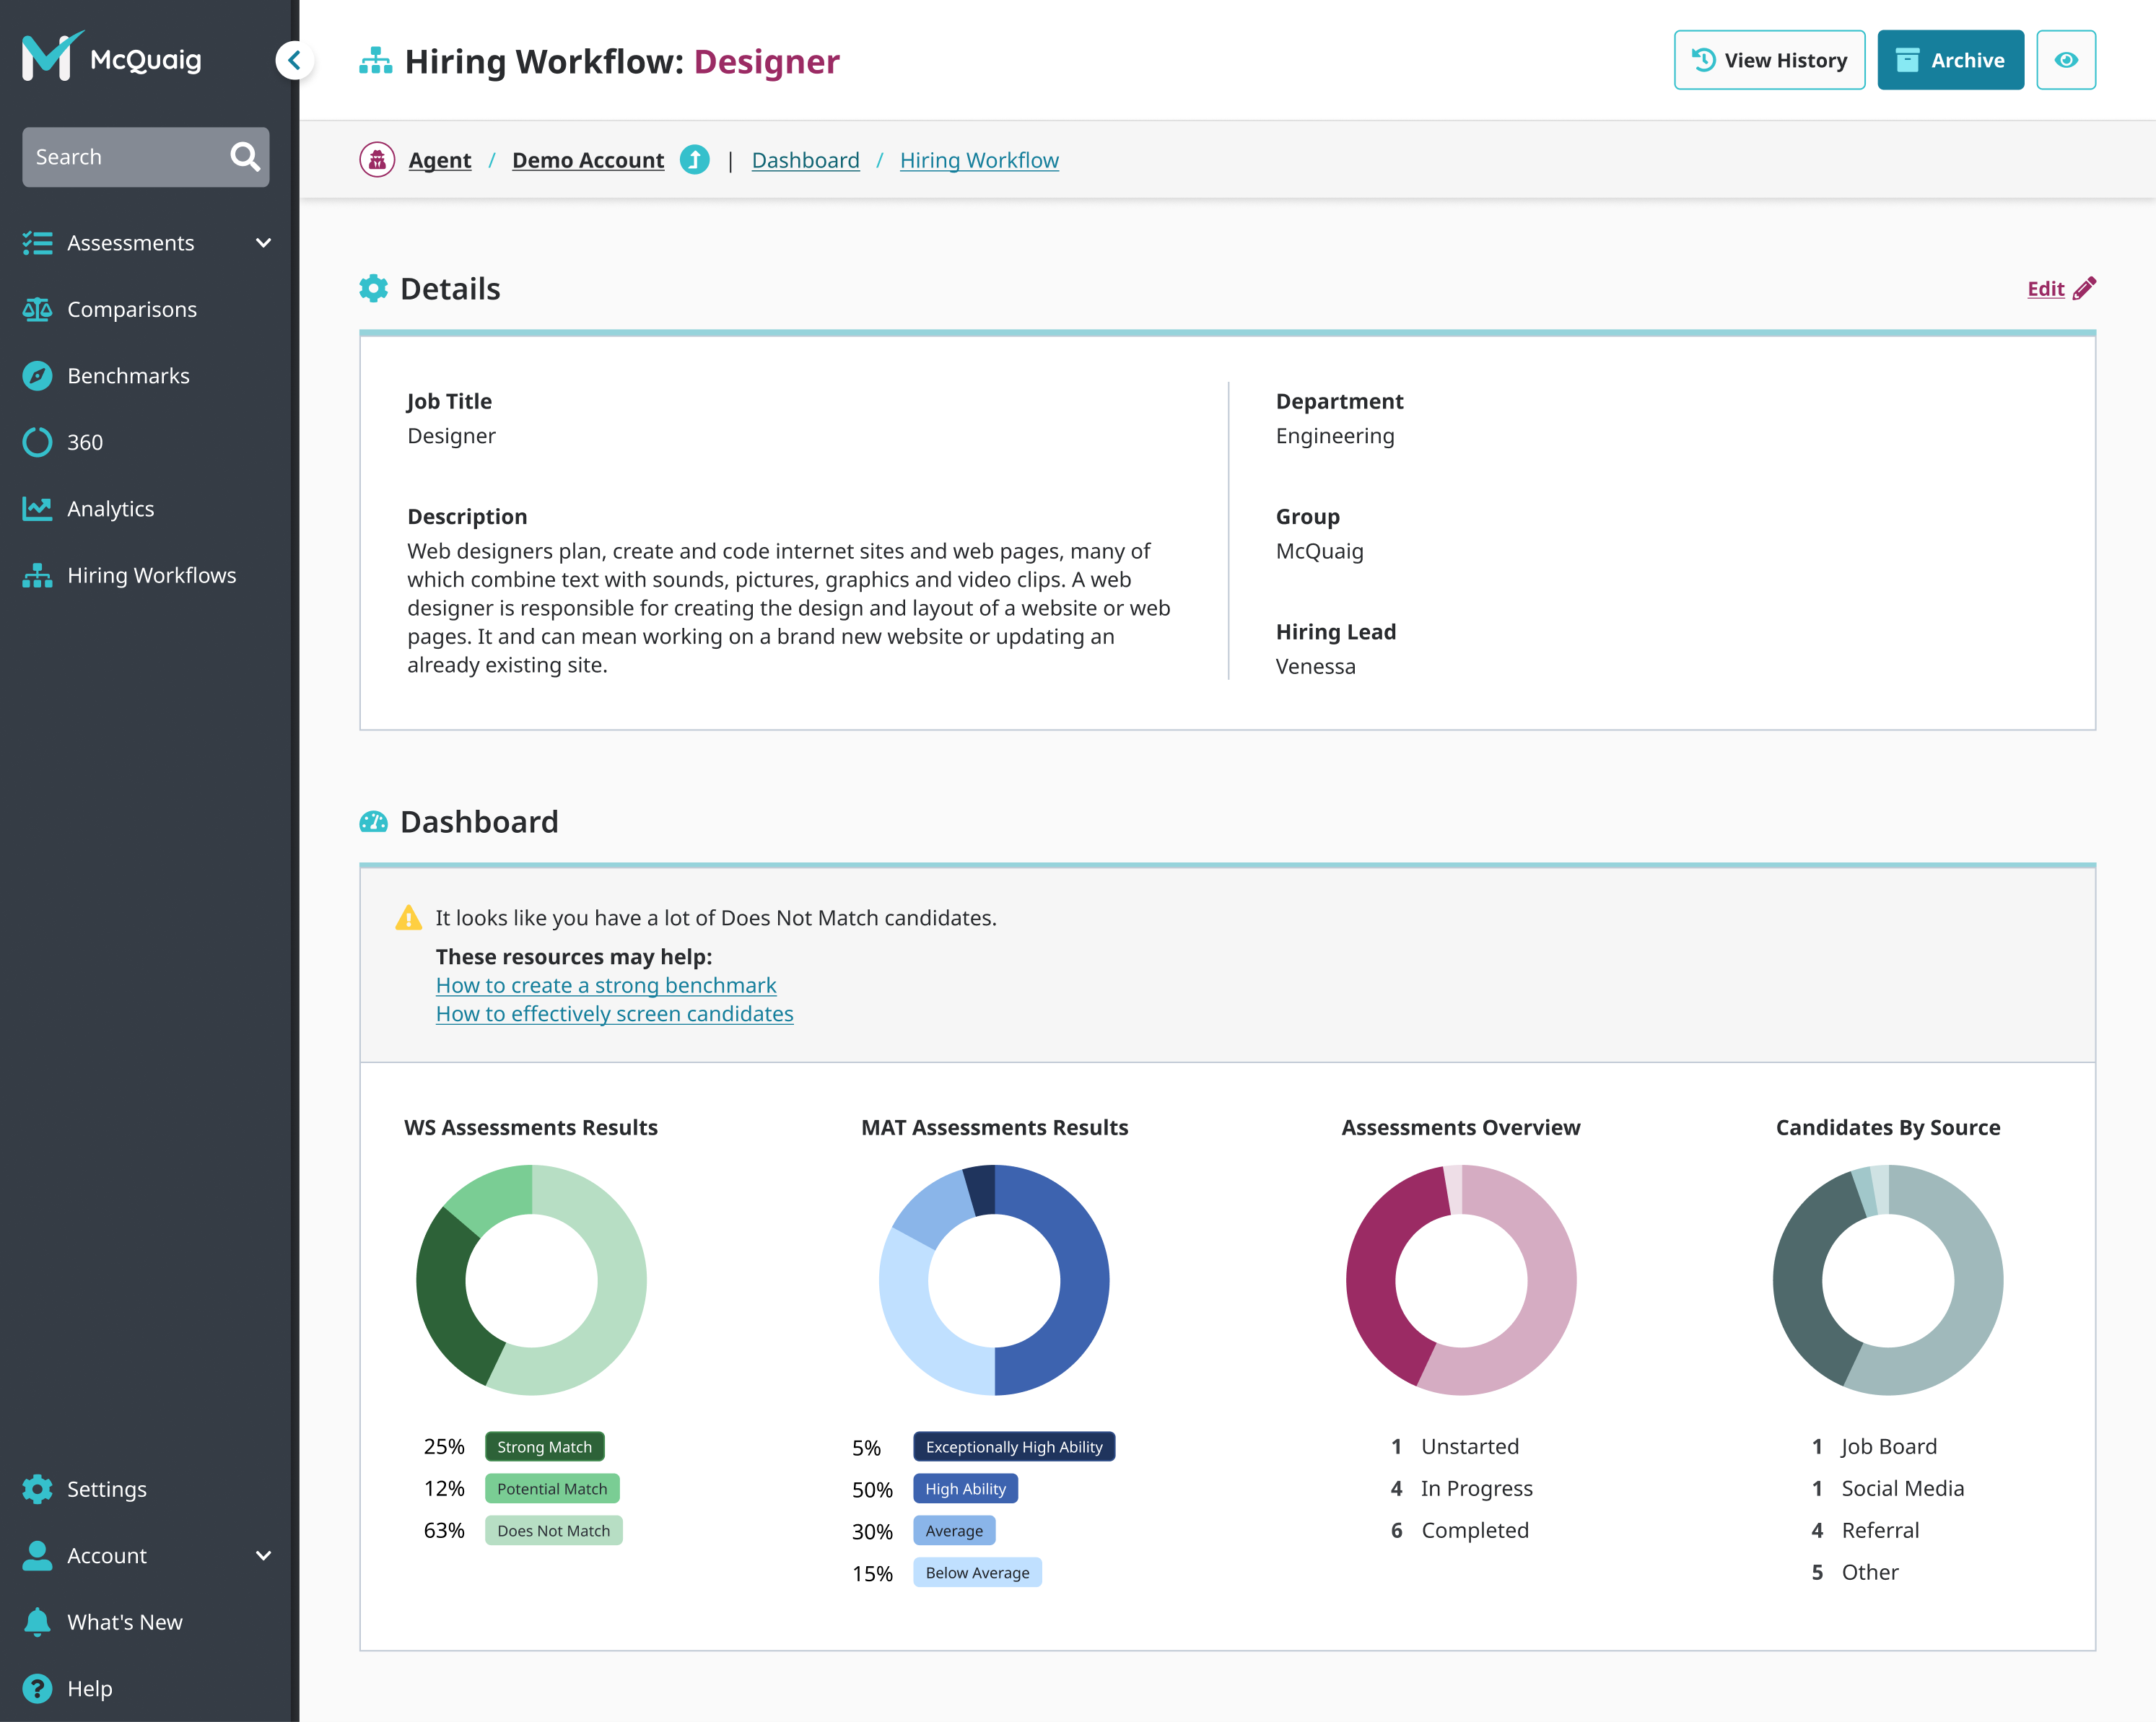Open Help via question mark icon
Screen dimensions: 2156x1722
(37, 1688)
